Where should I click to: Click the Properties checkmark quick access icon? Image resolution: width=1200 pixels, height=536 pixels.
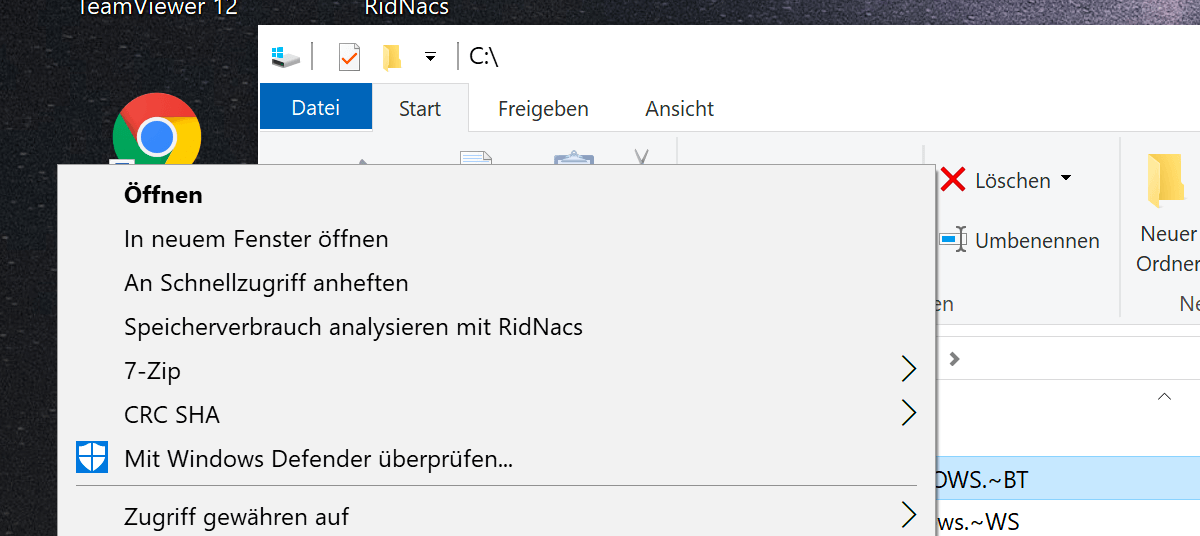tap(349, 57)
